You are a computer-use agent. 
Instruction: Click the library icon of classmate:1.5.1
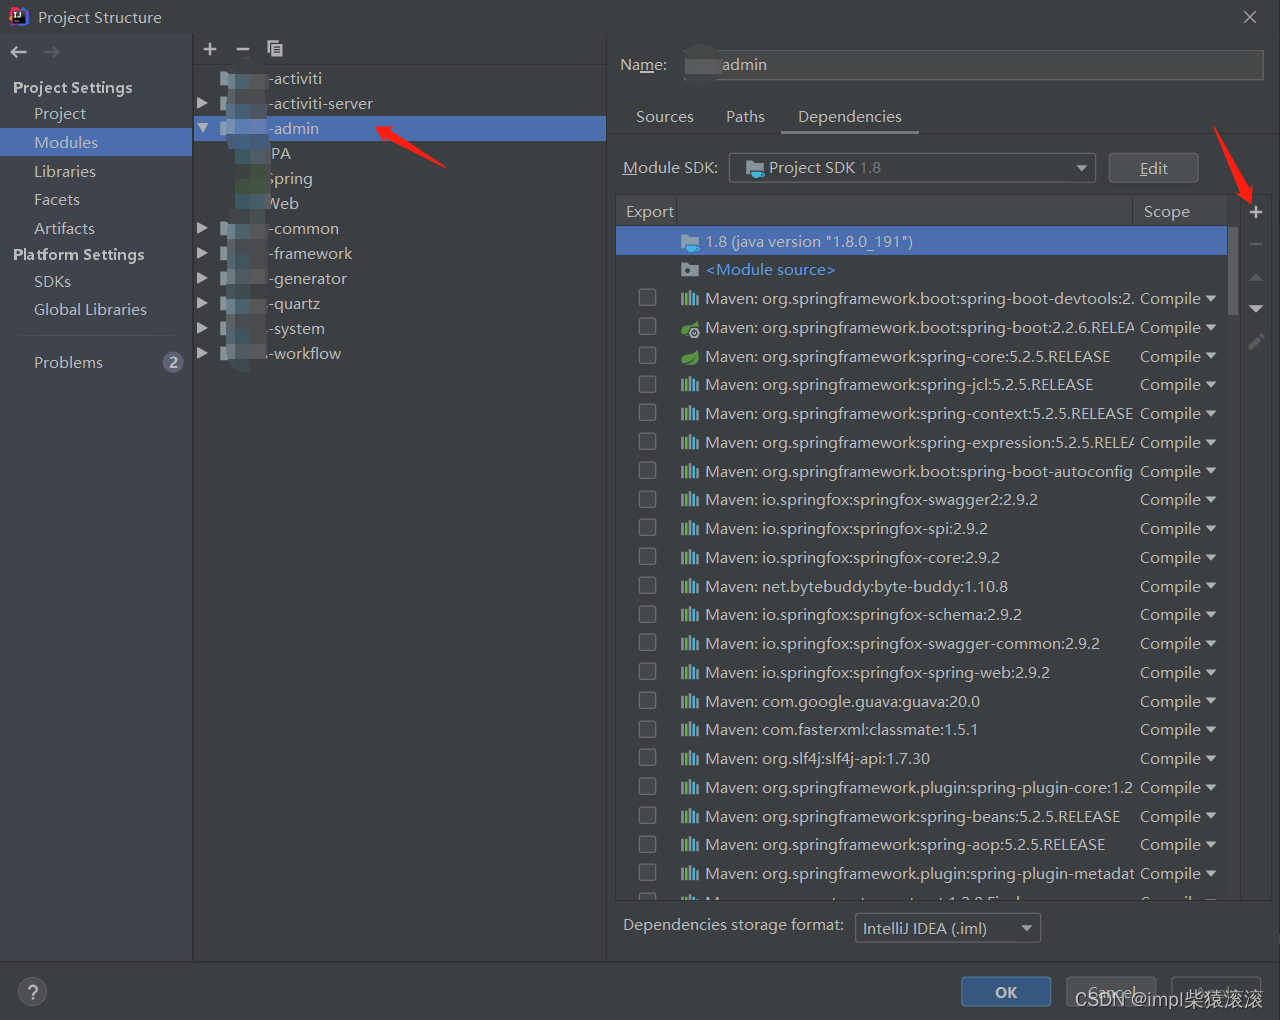690,730
